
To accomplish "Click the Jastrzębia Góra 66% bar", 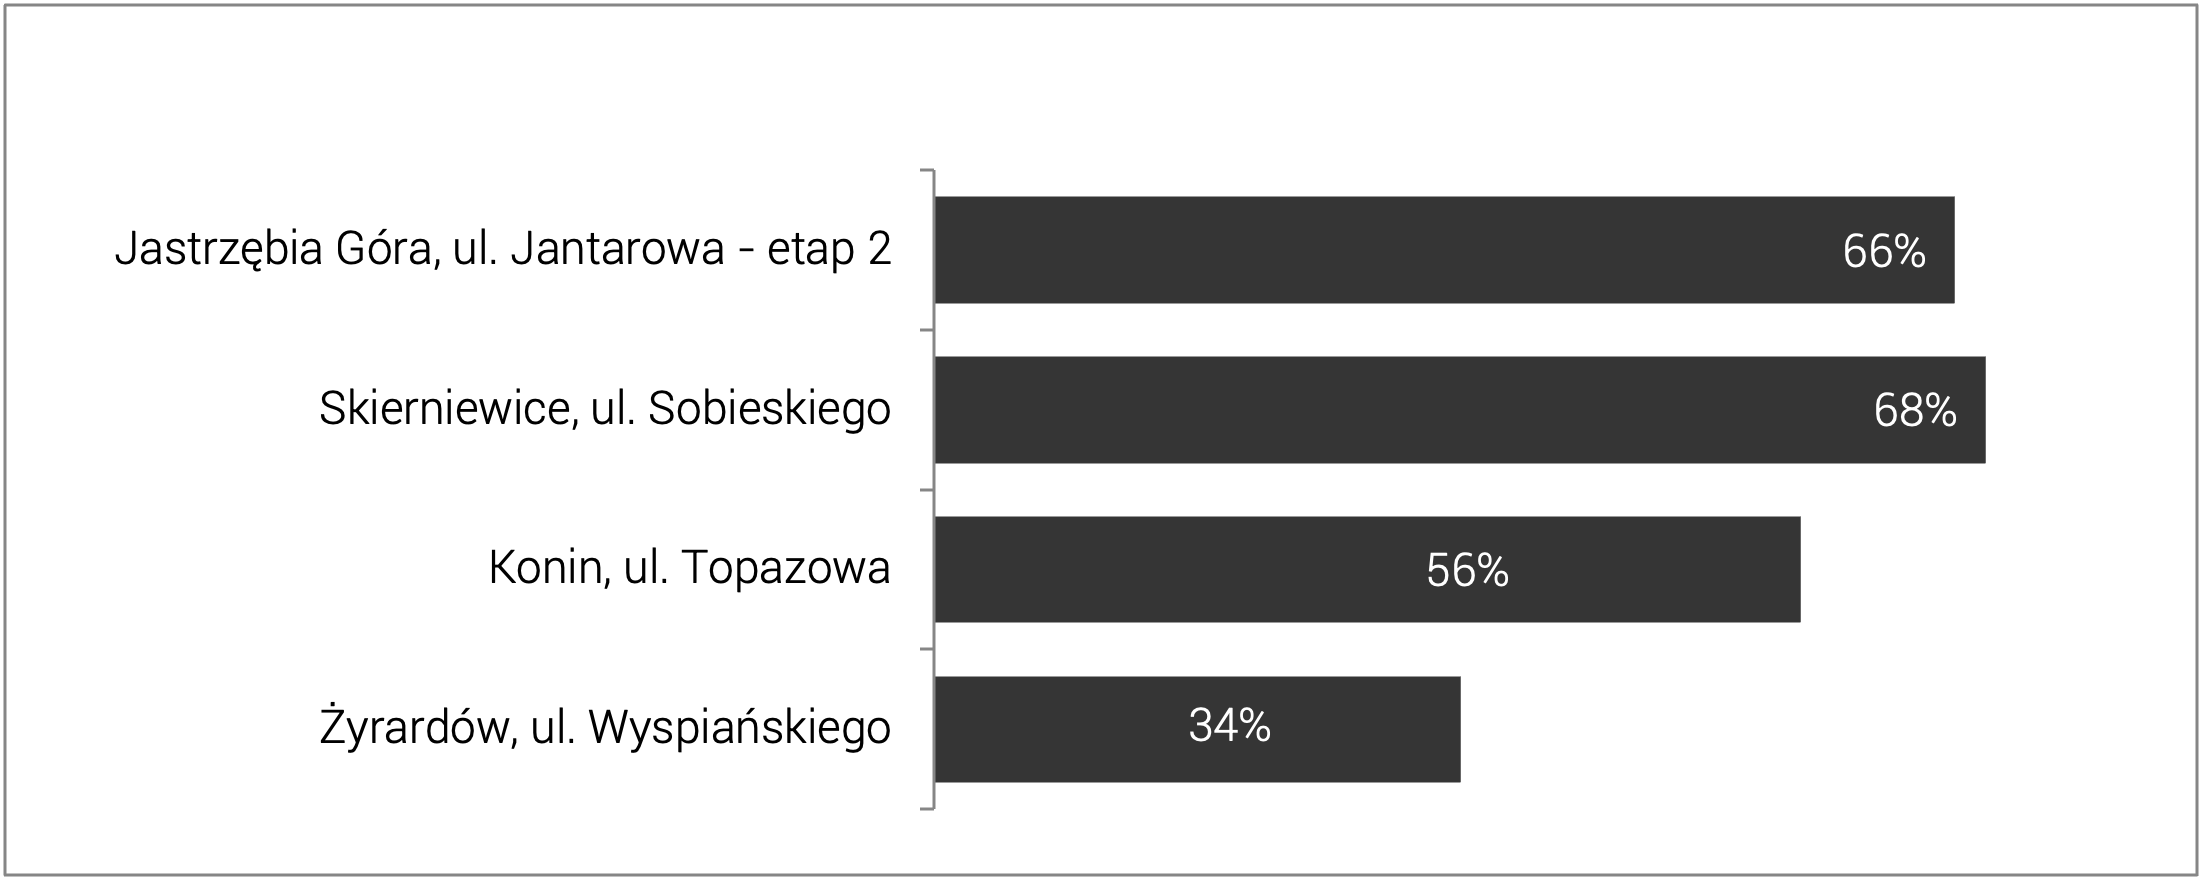I will [x=1444, y=250].
